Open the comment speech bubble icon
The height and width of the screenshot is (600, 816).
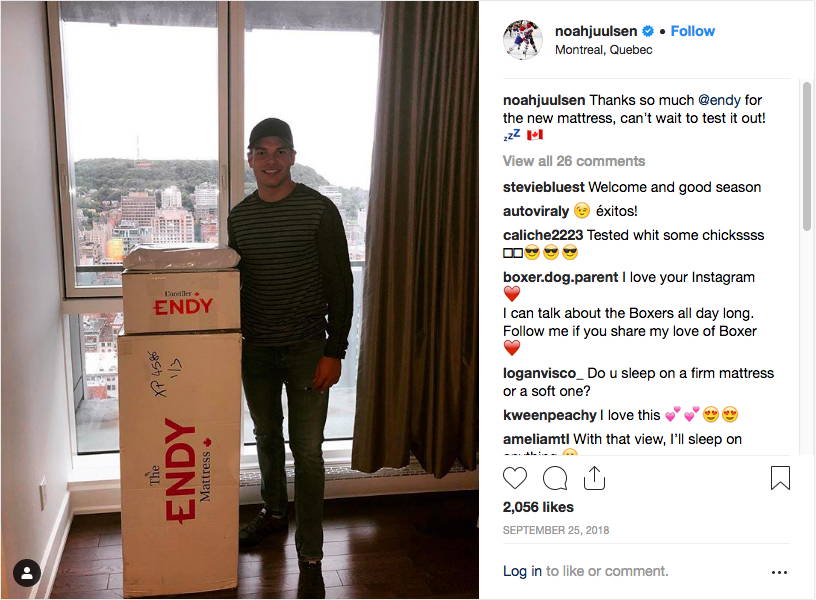(555, 478)
